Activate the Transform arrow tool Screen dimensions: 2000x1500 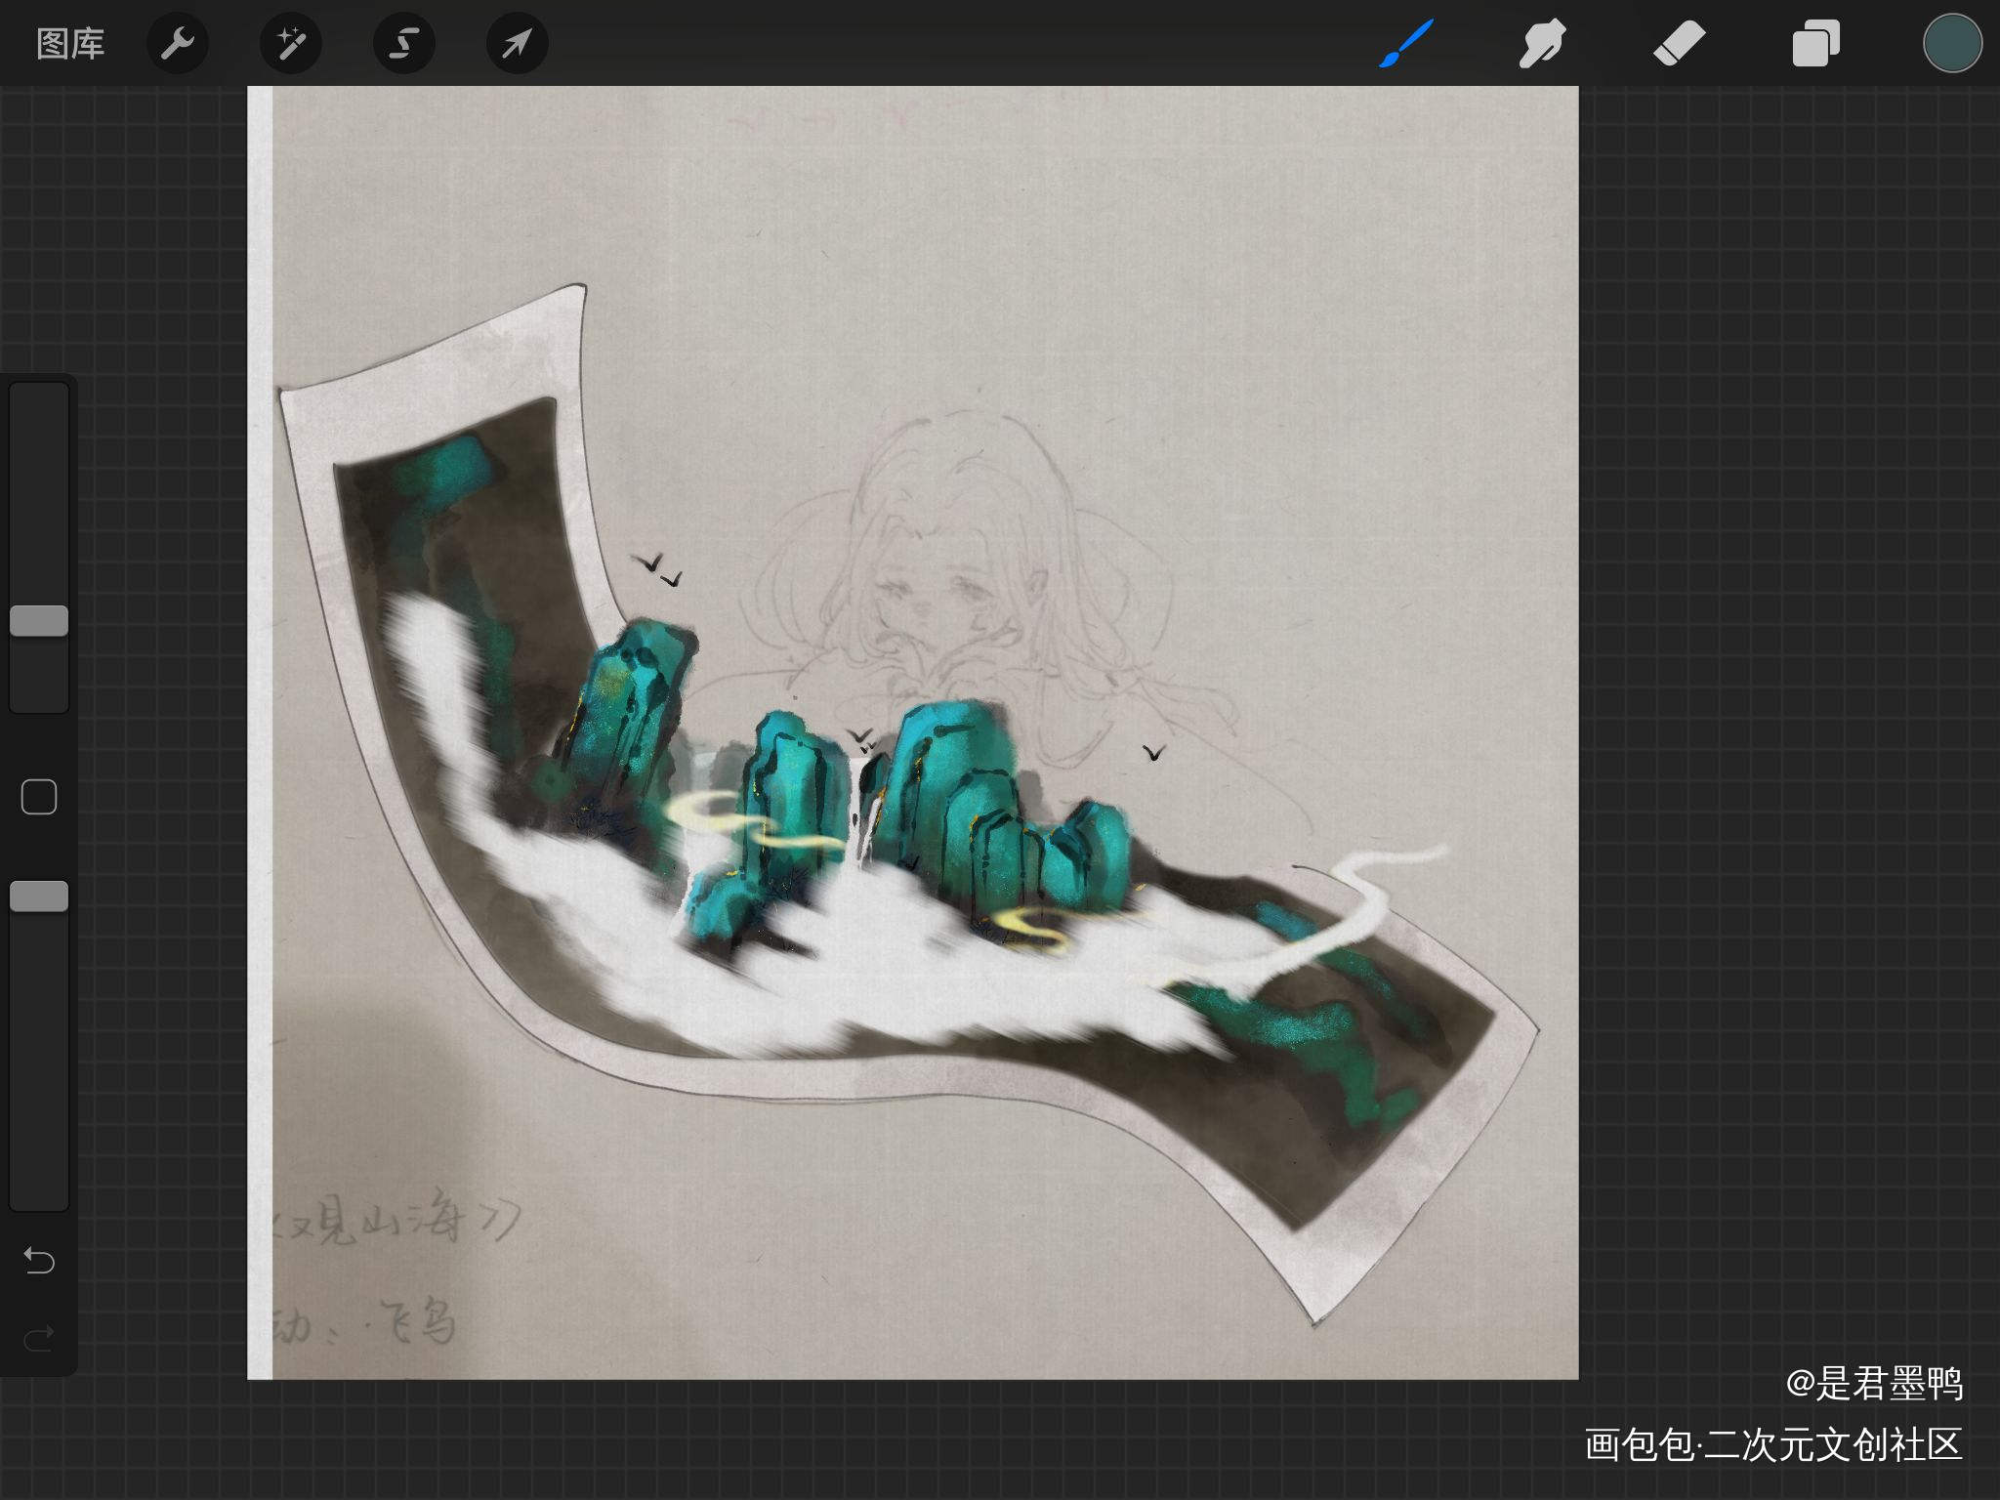click(517, 44)
